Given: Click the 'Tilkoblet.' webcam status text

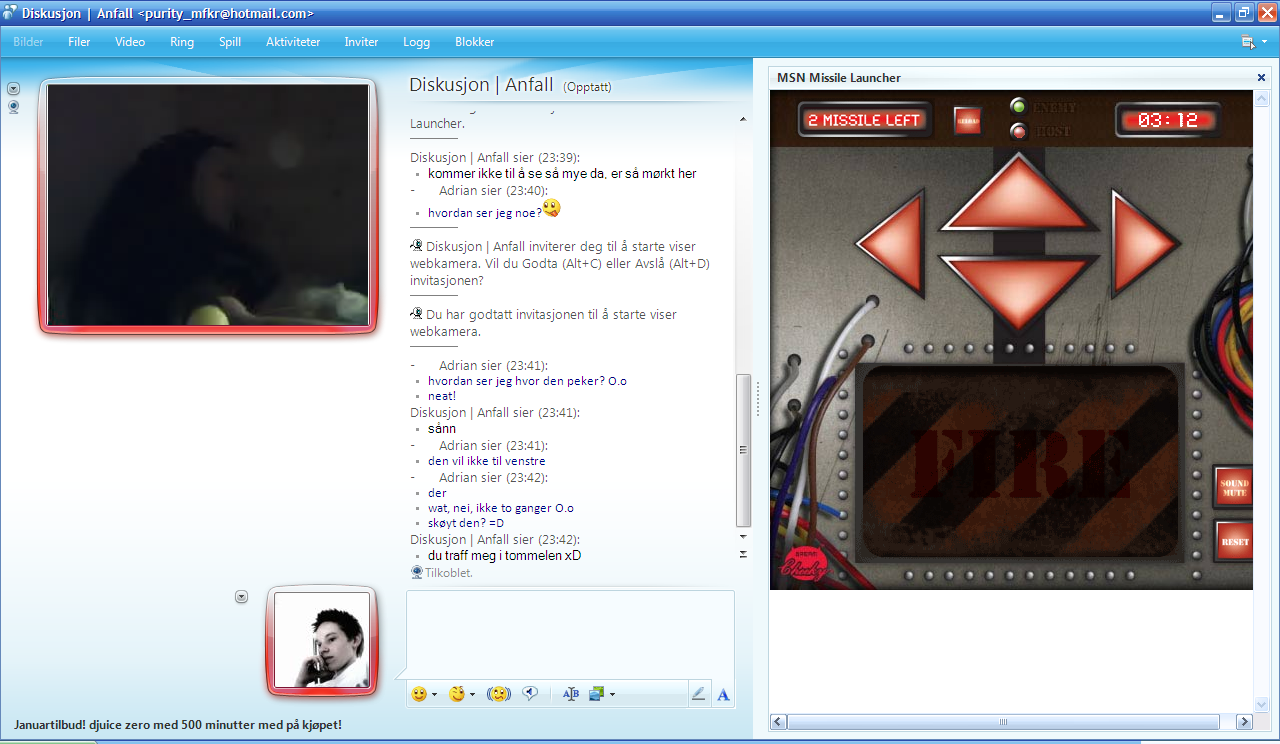Looking at the screenshot, I should (x=449, y=573).
